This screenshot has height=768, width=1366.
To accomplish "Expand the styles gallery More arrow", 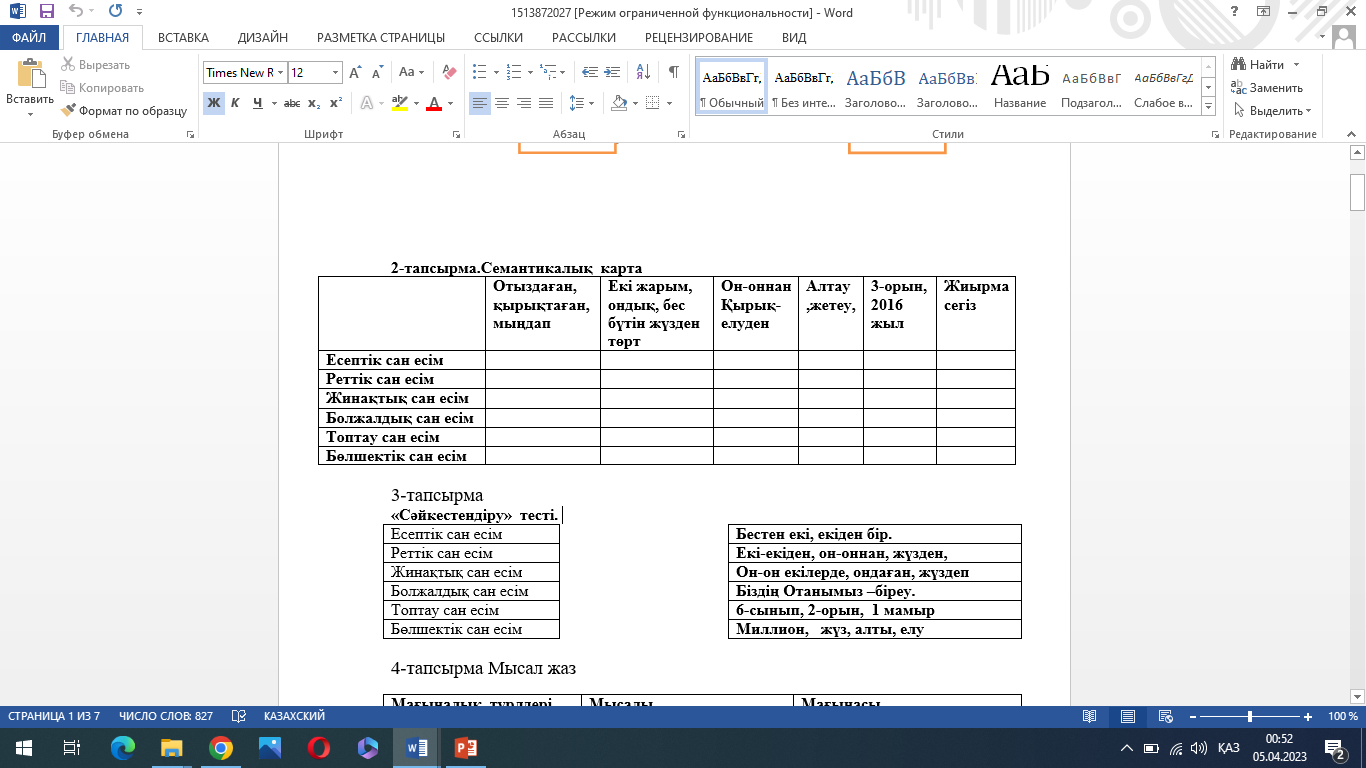I will (1208, 108).
